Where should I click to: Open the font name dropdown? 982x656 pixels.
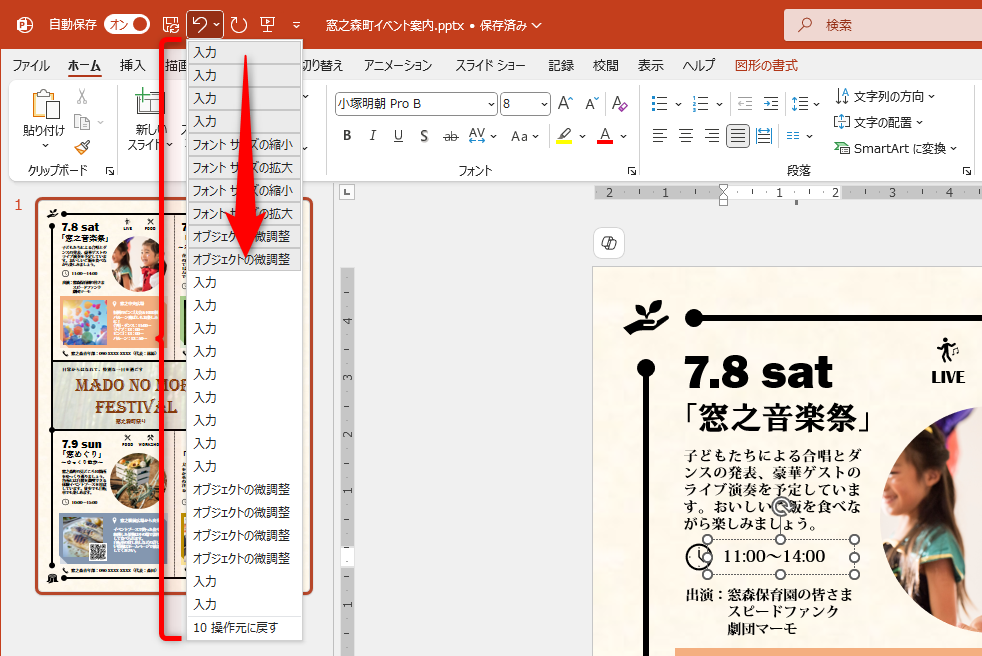pyautogui.click(x=493, y=103)
